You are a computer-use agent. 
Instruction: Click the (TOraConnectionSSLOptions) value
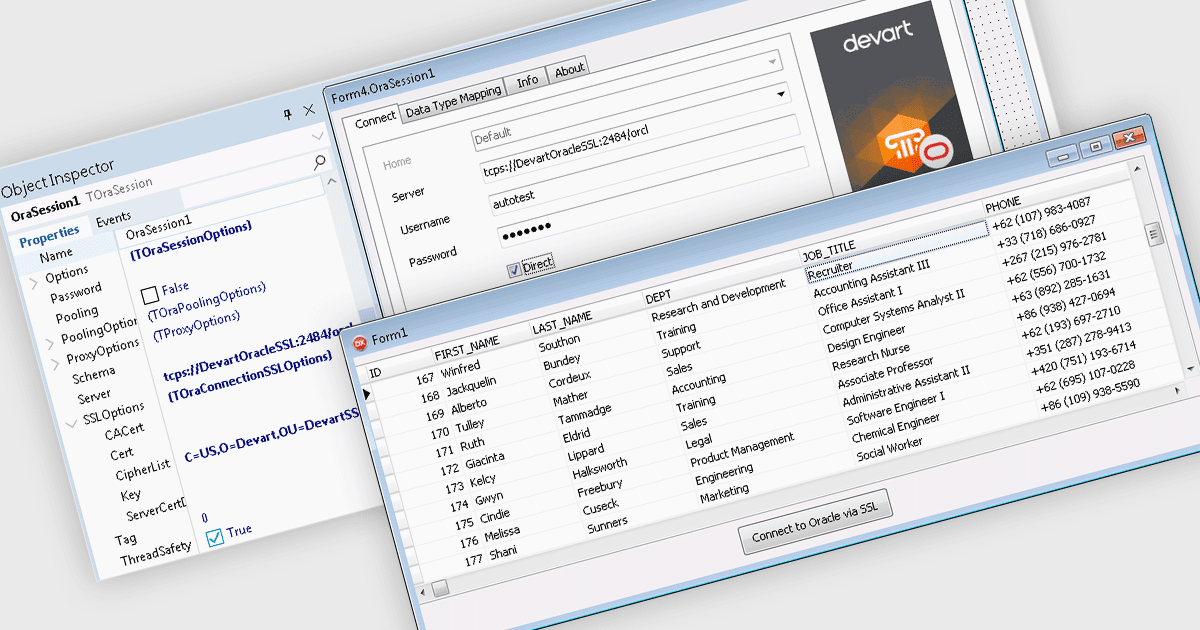click(249, 376)
